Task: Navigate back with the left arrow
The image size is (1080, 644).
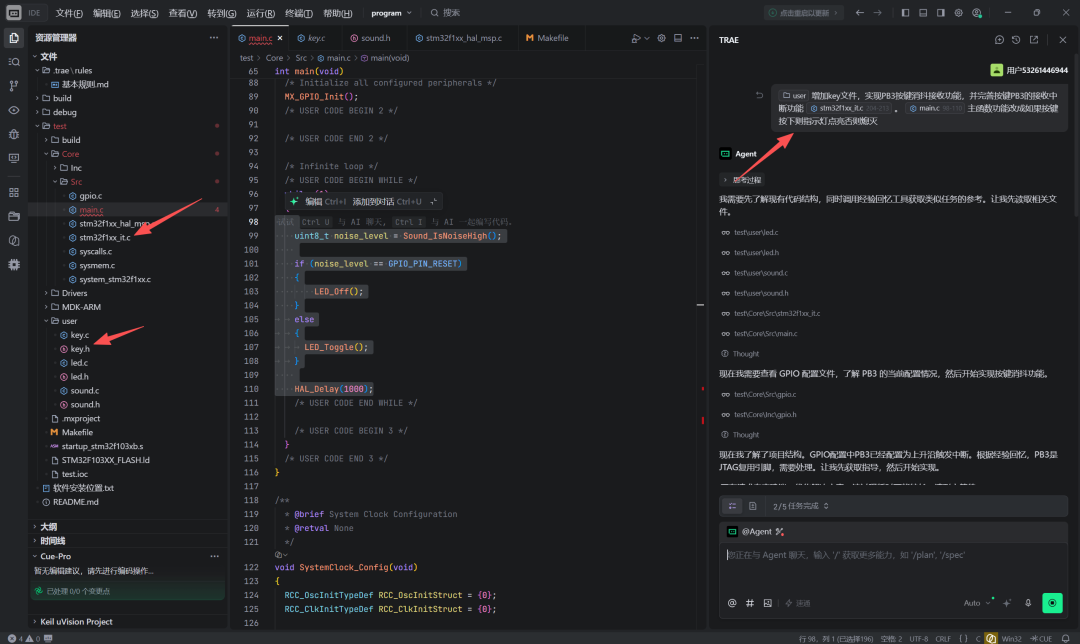Action: [x=859, y=12]
